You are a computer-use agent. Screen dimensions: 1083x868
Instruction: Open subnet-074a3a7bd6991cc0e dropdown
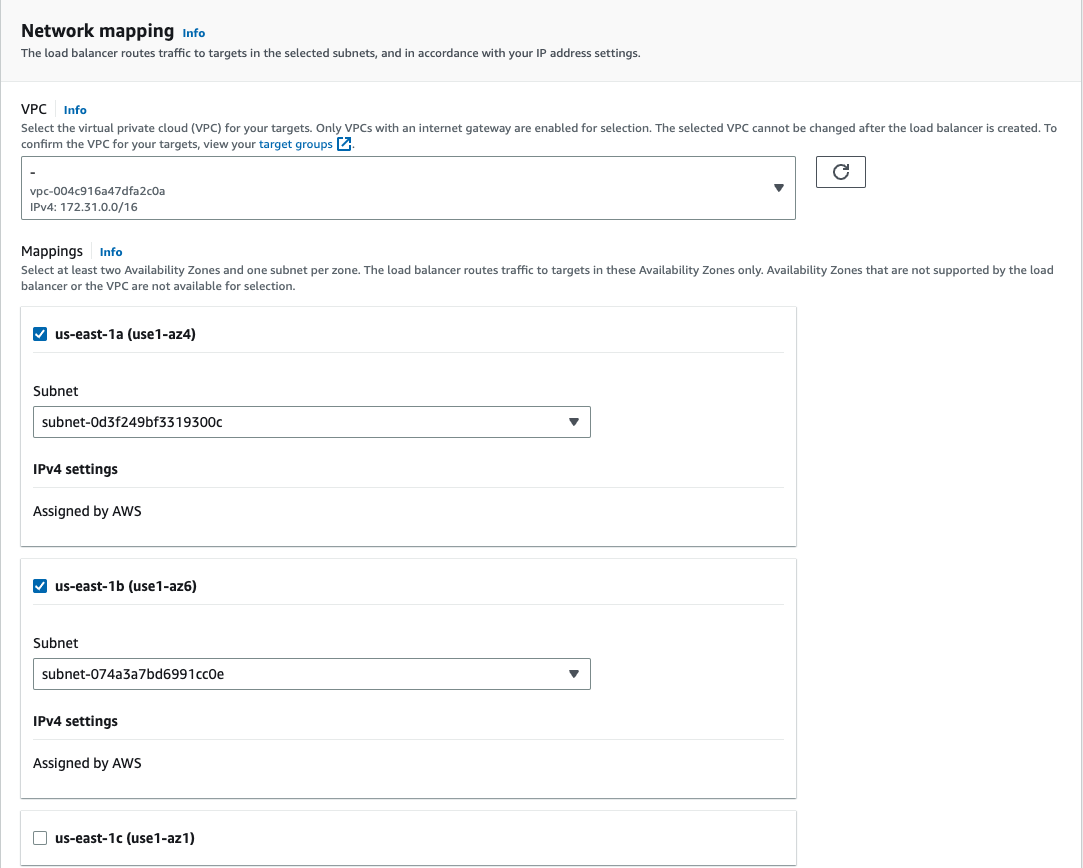click(x=300, y=674)
